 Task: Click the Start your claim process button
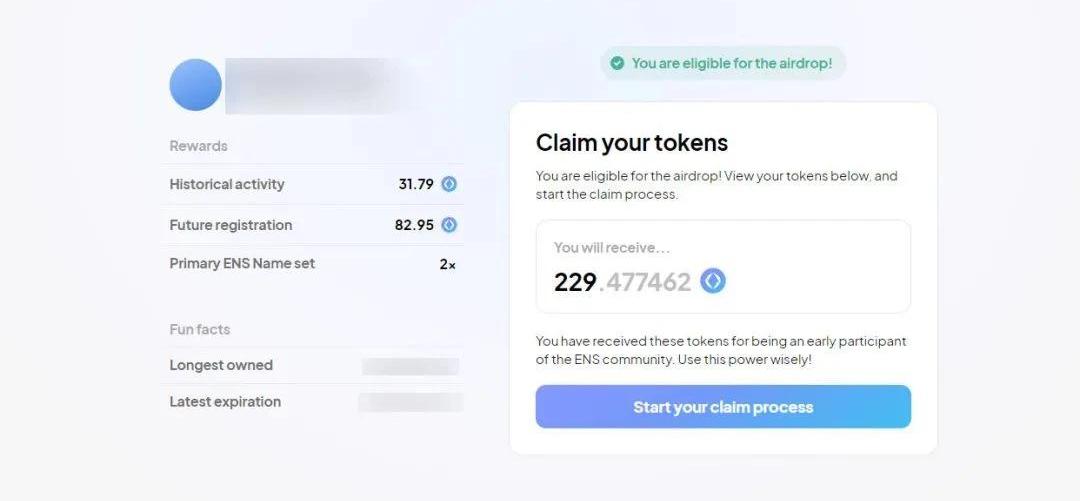pos(723,407)
